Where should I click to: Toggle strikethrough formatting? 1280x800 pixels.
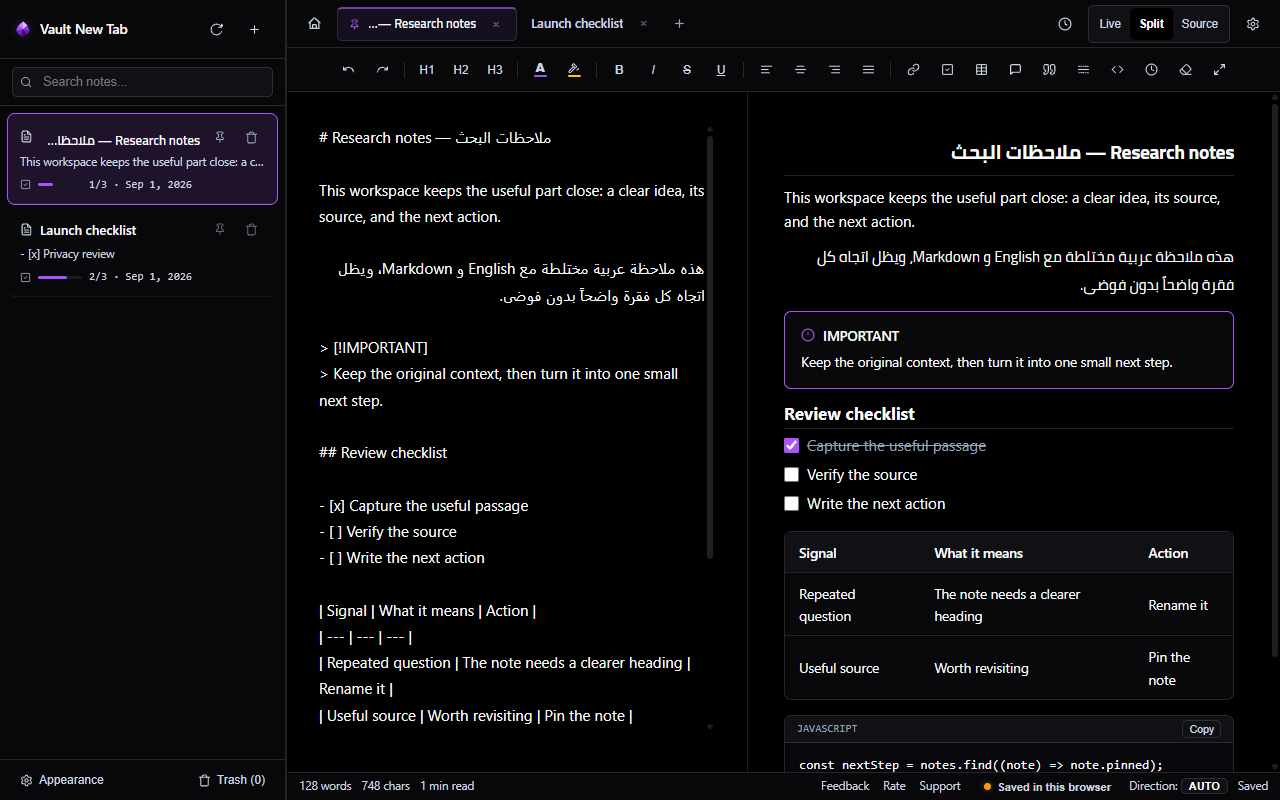pyautogui.click(x=687, y=70)
